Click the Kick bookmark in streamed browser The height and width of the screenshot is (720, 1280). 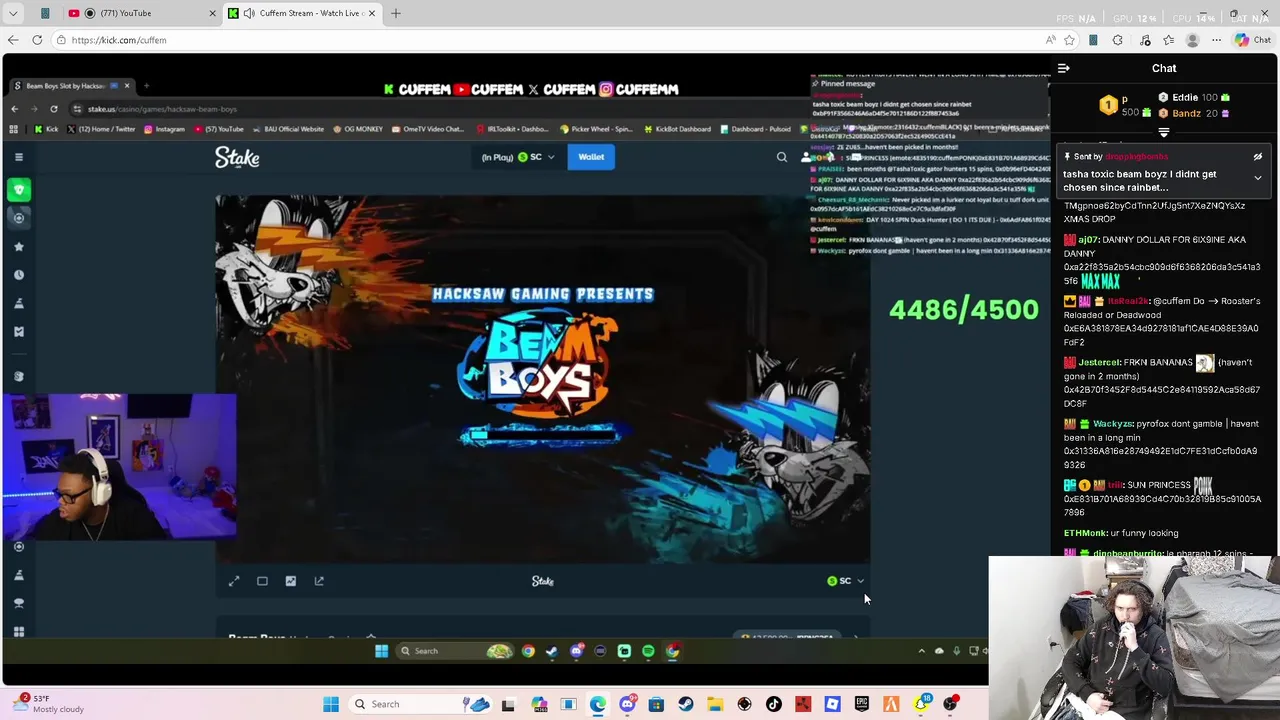coord(48,129)
